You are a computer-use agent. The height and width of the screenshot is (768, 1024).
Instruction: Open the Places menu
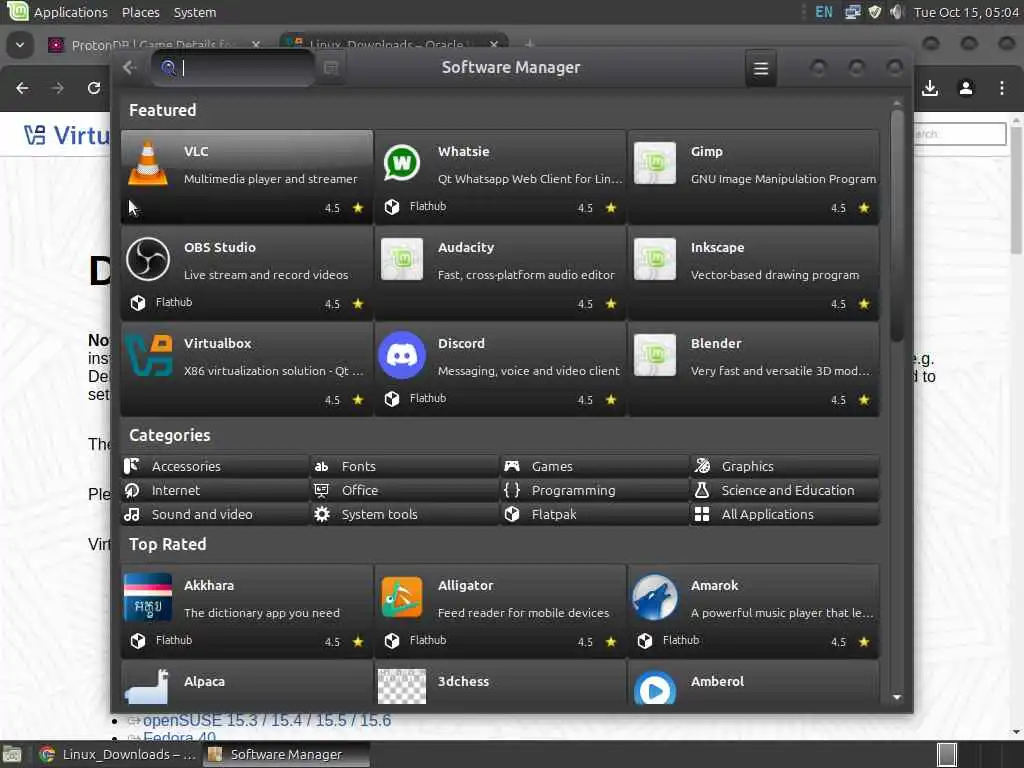[x=140, y=12]
